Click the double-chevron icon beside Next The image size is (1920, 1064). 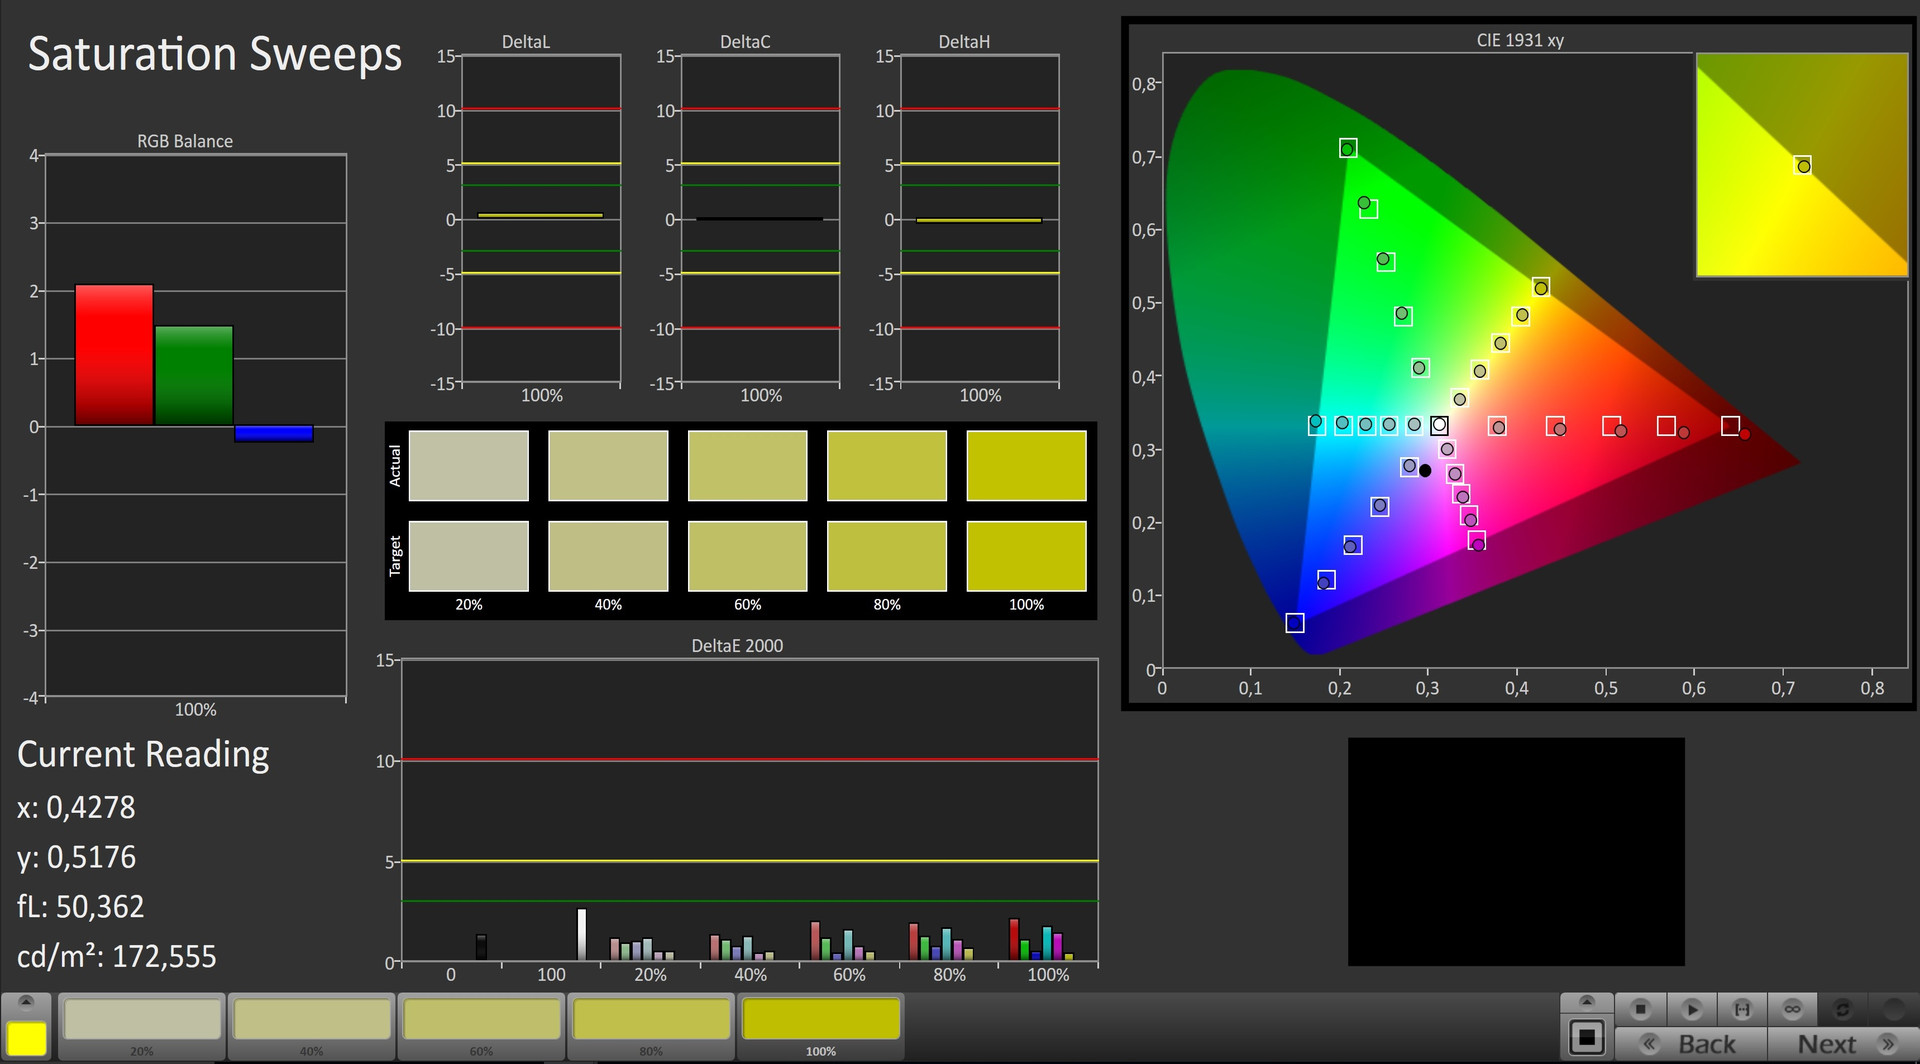(1888, 1044)
